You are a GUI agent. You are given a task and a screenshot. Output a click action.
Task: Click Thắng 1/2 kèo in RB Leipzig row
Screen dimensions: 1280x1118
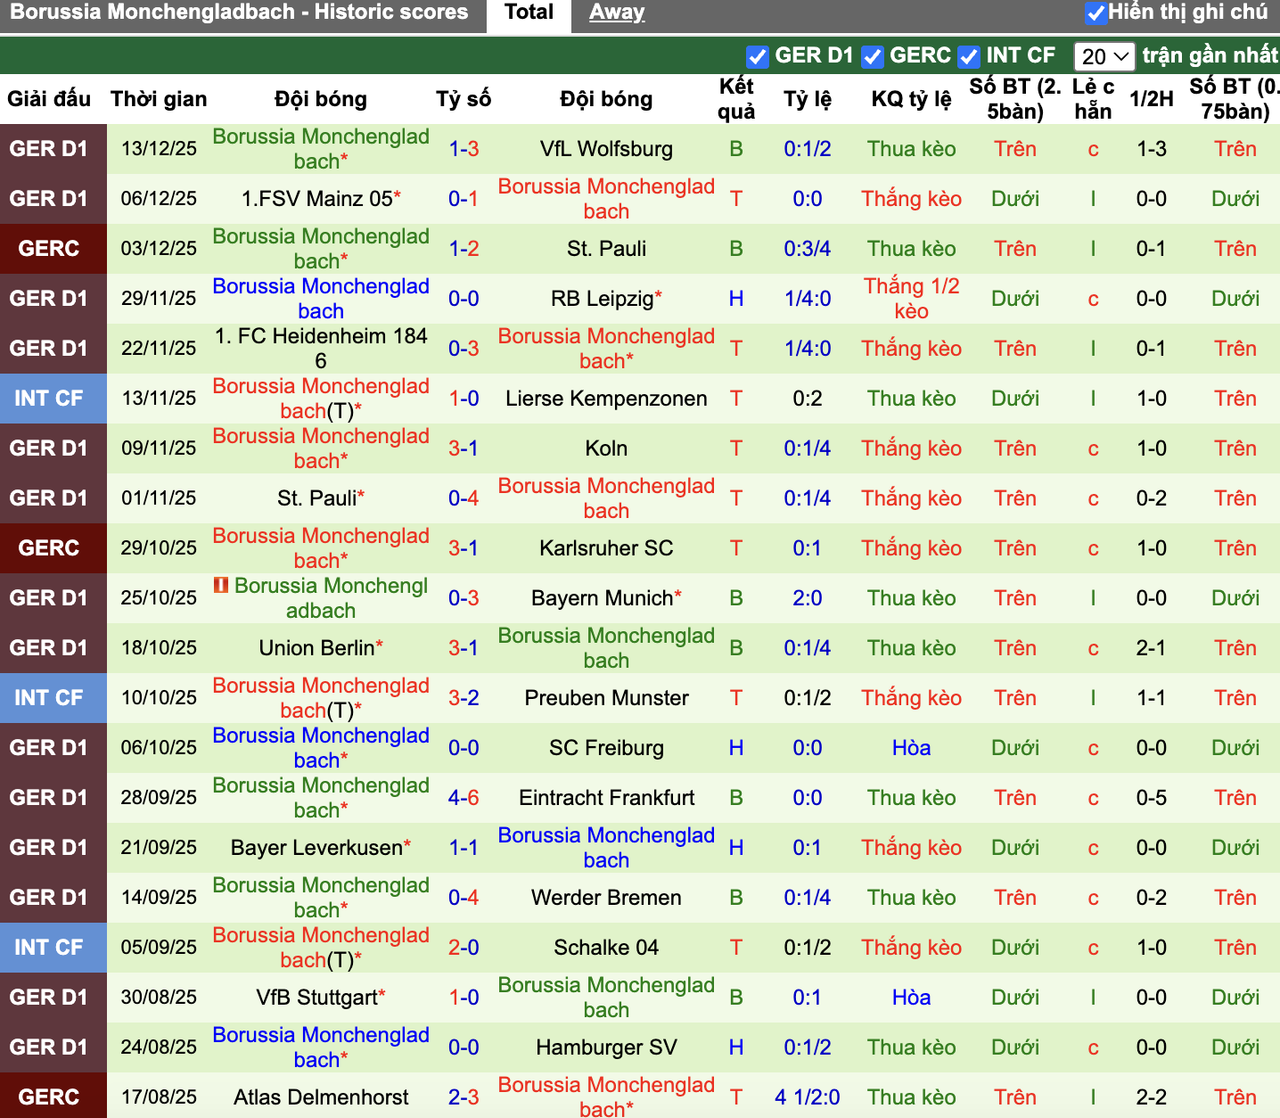[x=911, y=298]
